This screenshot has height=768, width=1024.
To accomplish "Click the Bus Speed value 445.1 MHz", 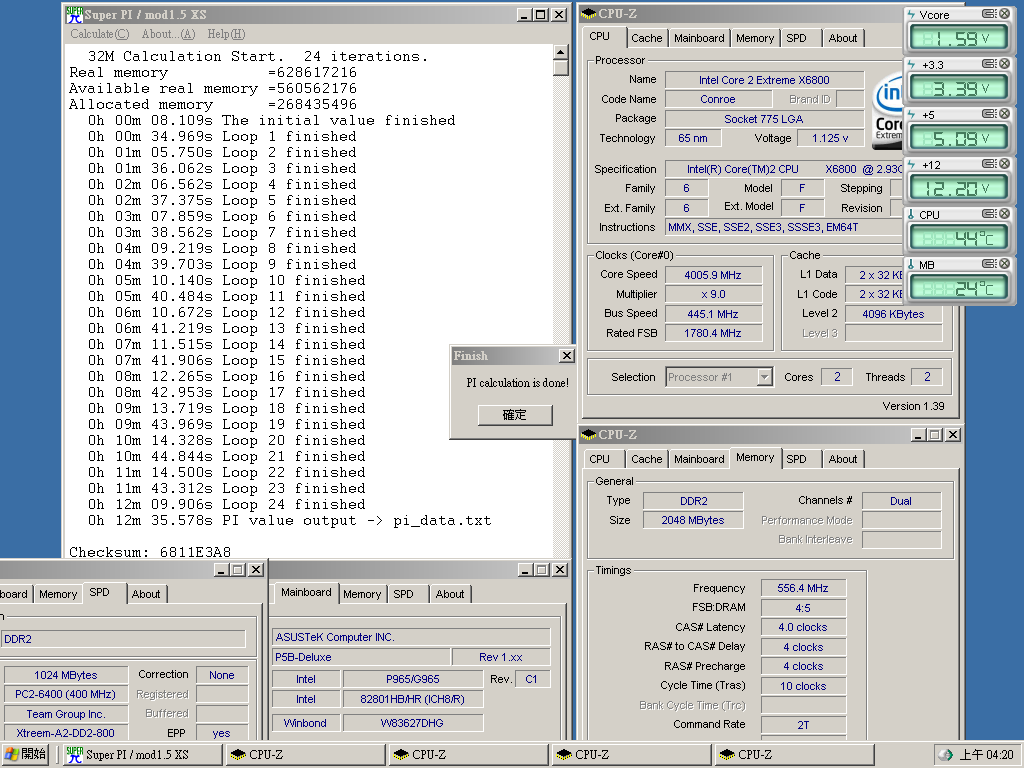I will click(713, 314).
